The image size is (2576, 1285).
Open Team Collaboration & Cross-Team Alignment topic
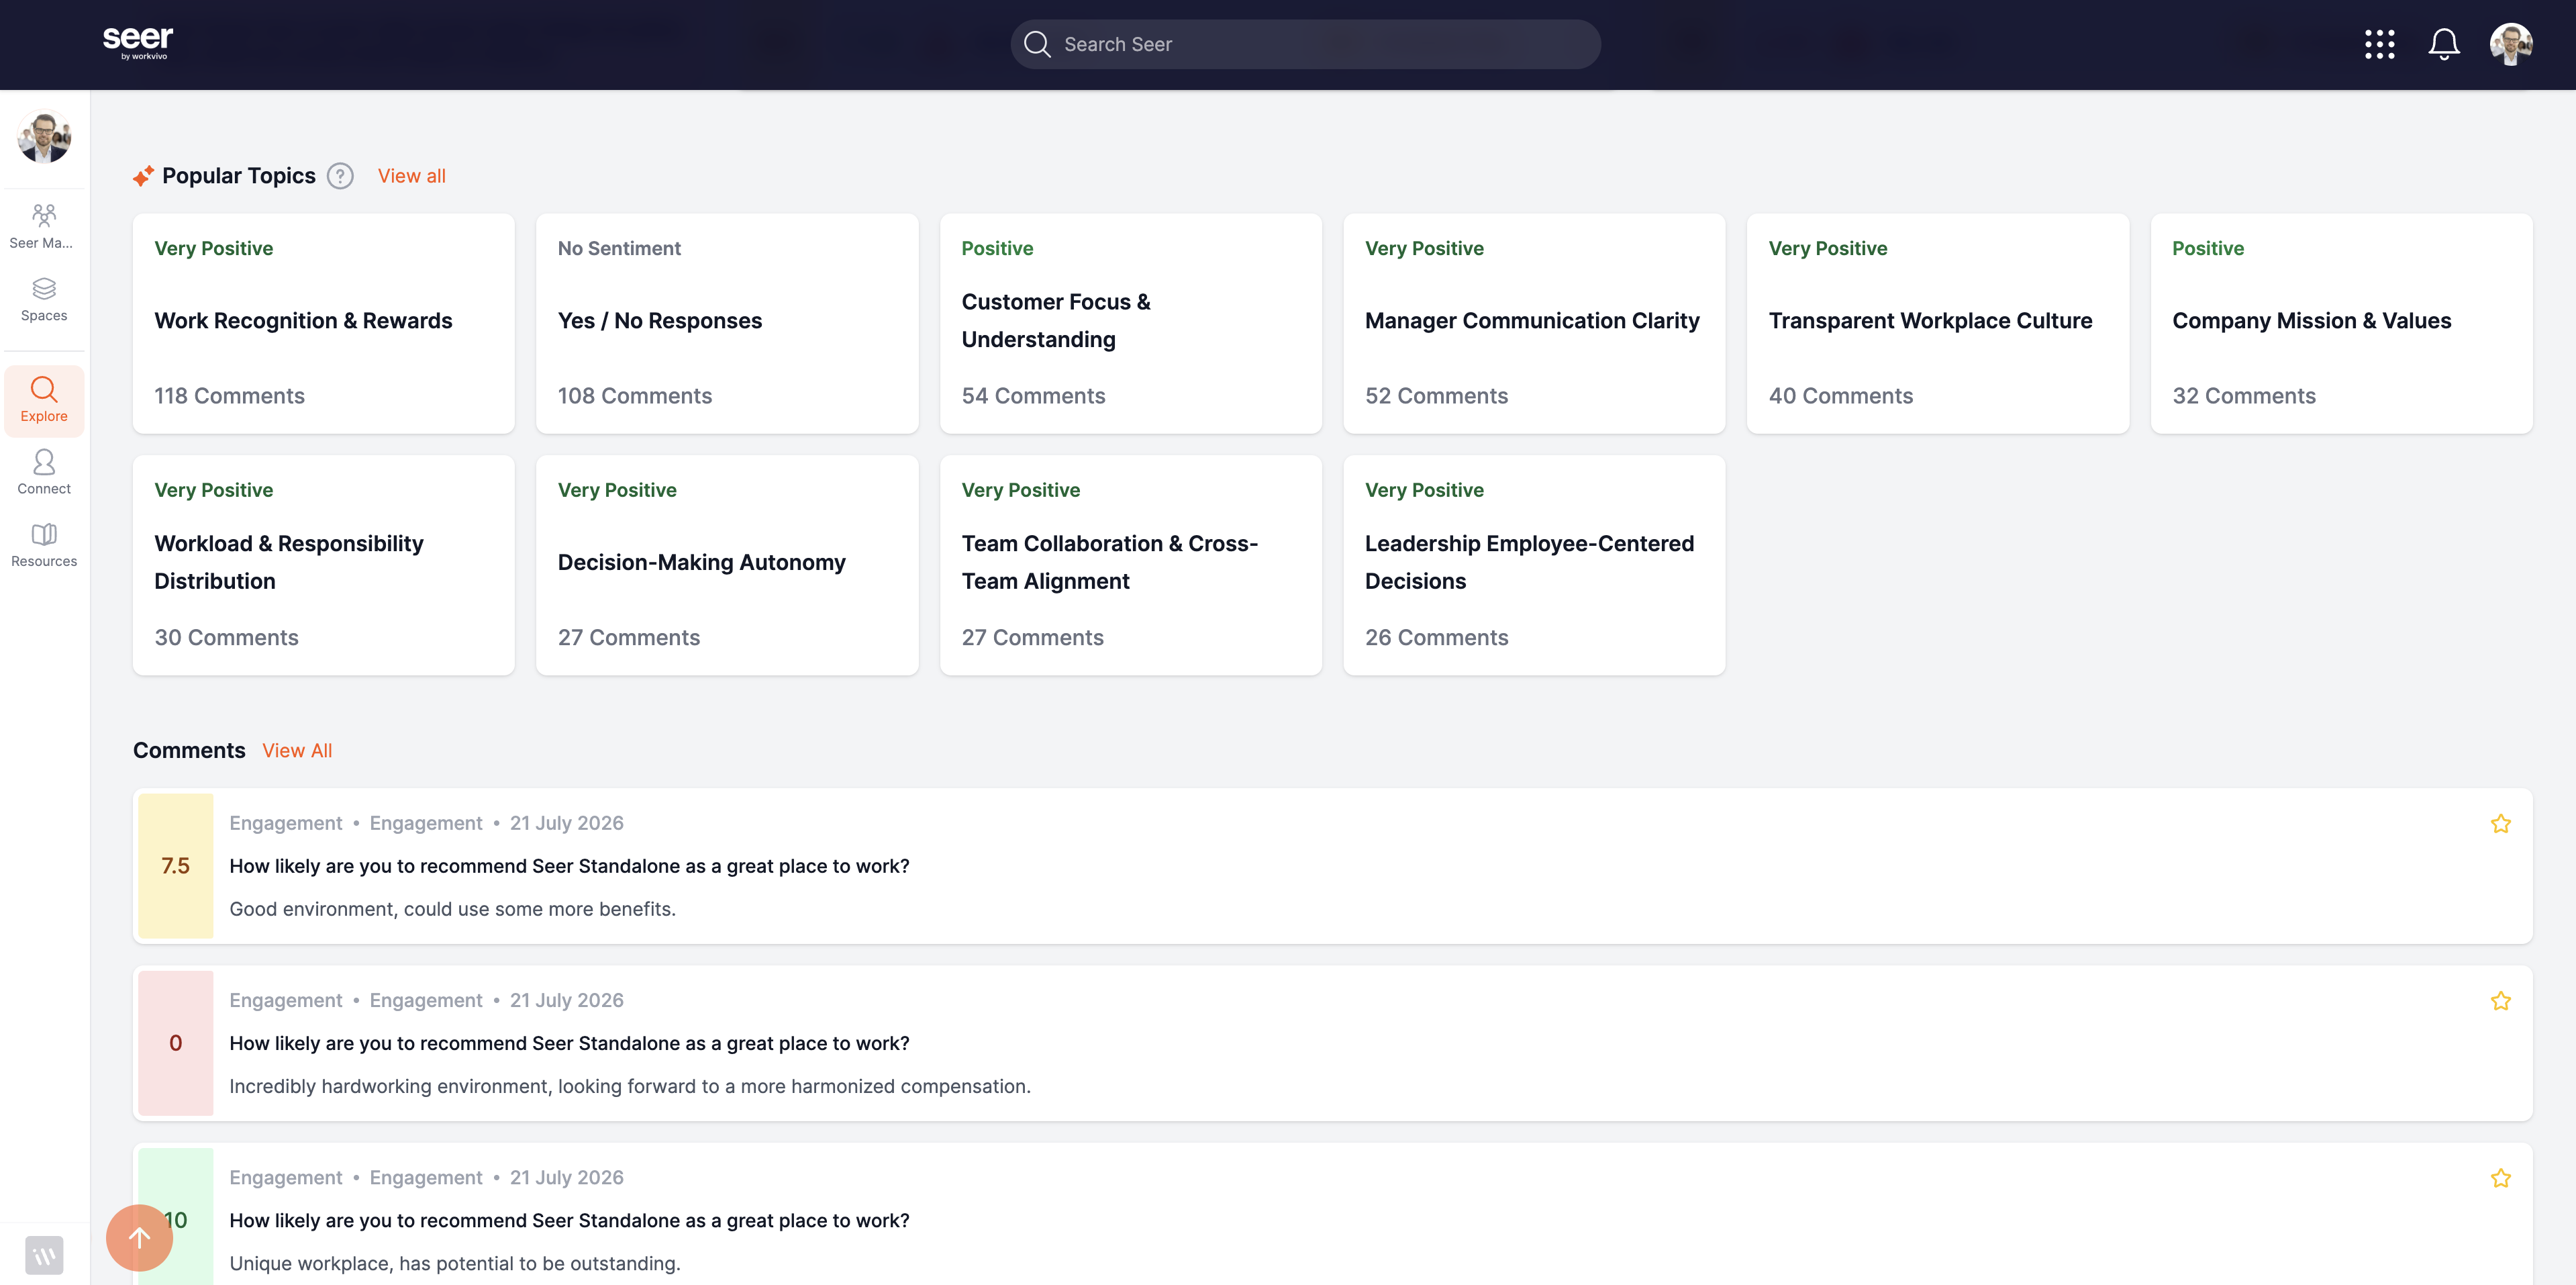coord(1131,565)
